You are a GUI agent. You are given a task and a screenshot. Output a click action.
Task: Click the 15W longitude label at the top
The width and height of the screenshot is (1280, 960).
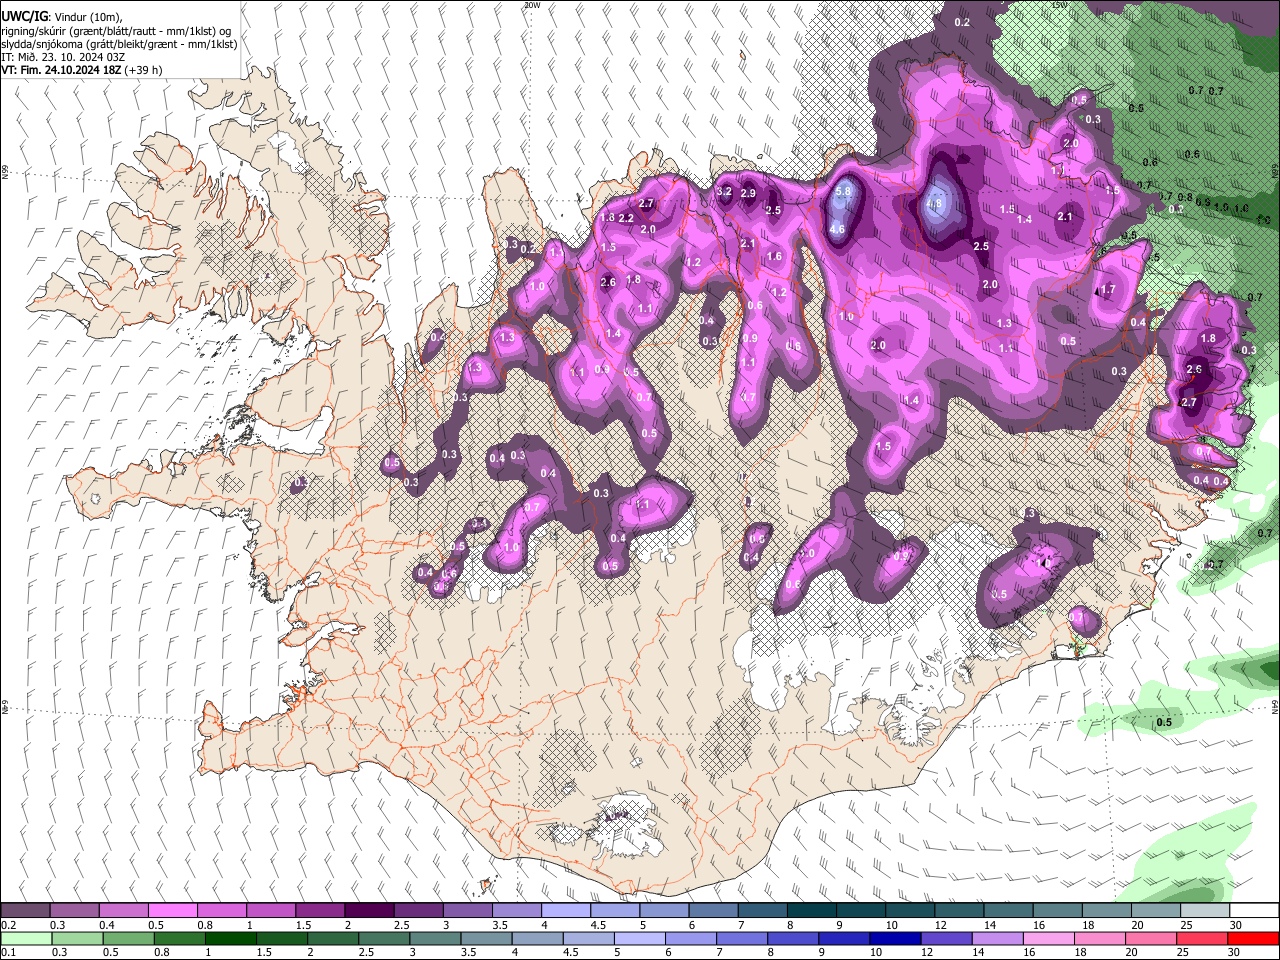pyautogui.click(x=1060, y=5)
